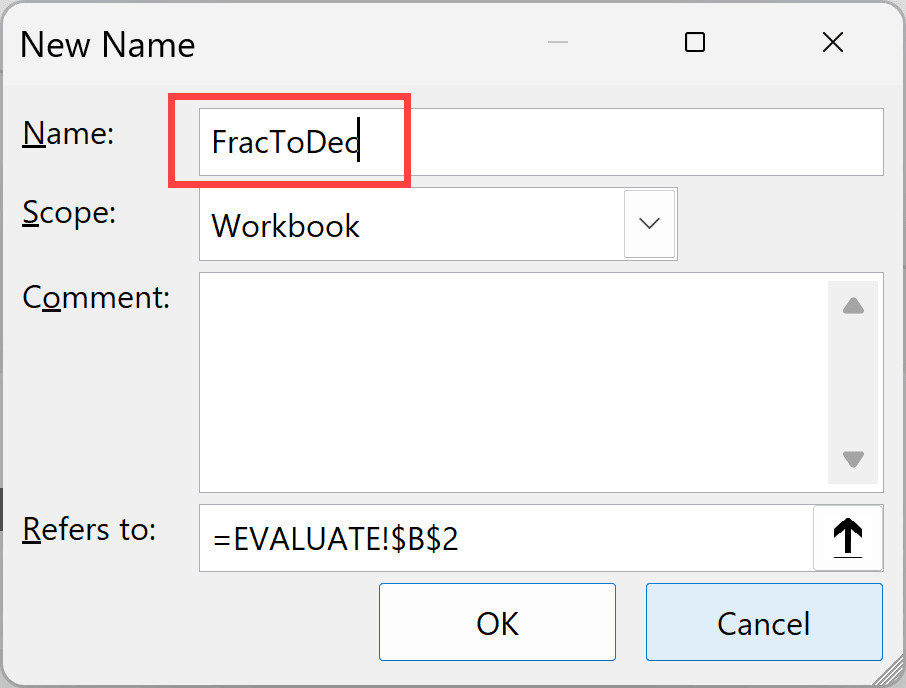Click the range selector arrow beside Refers to
This screenshot has width=906, height=688.
coord(847,538)
